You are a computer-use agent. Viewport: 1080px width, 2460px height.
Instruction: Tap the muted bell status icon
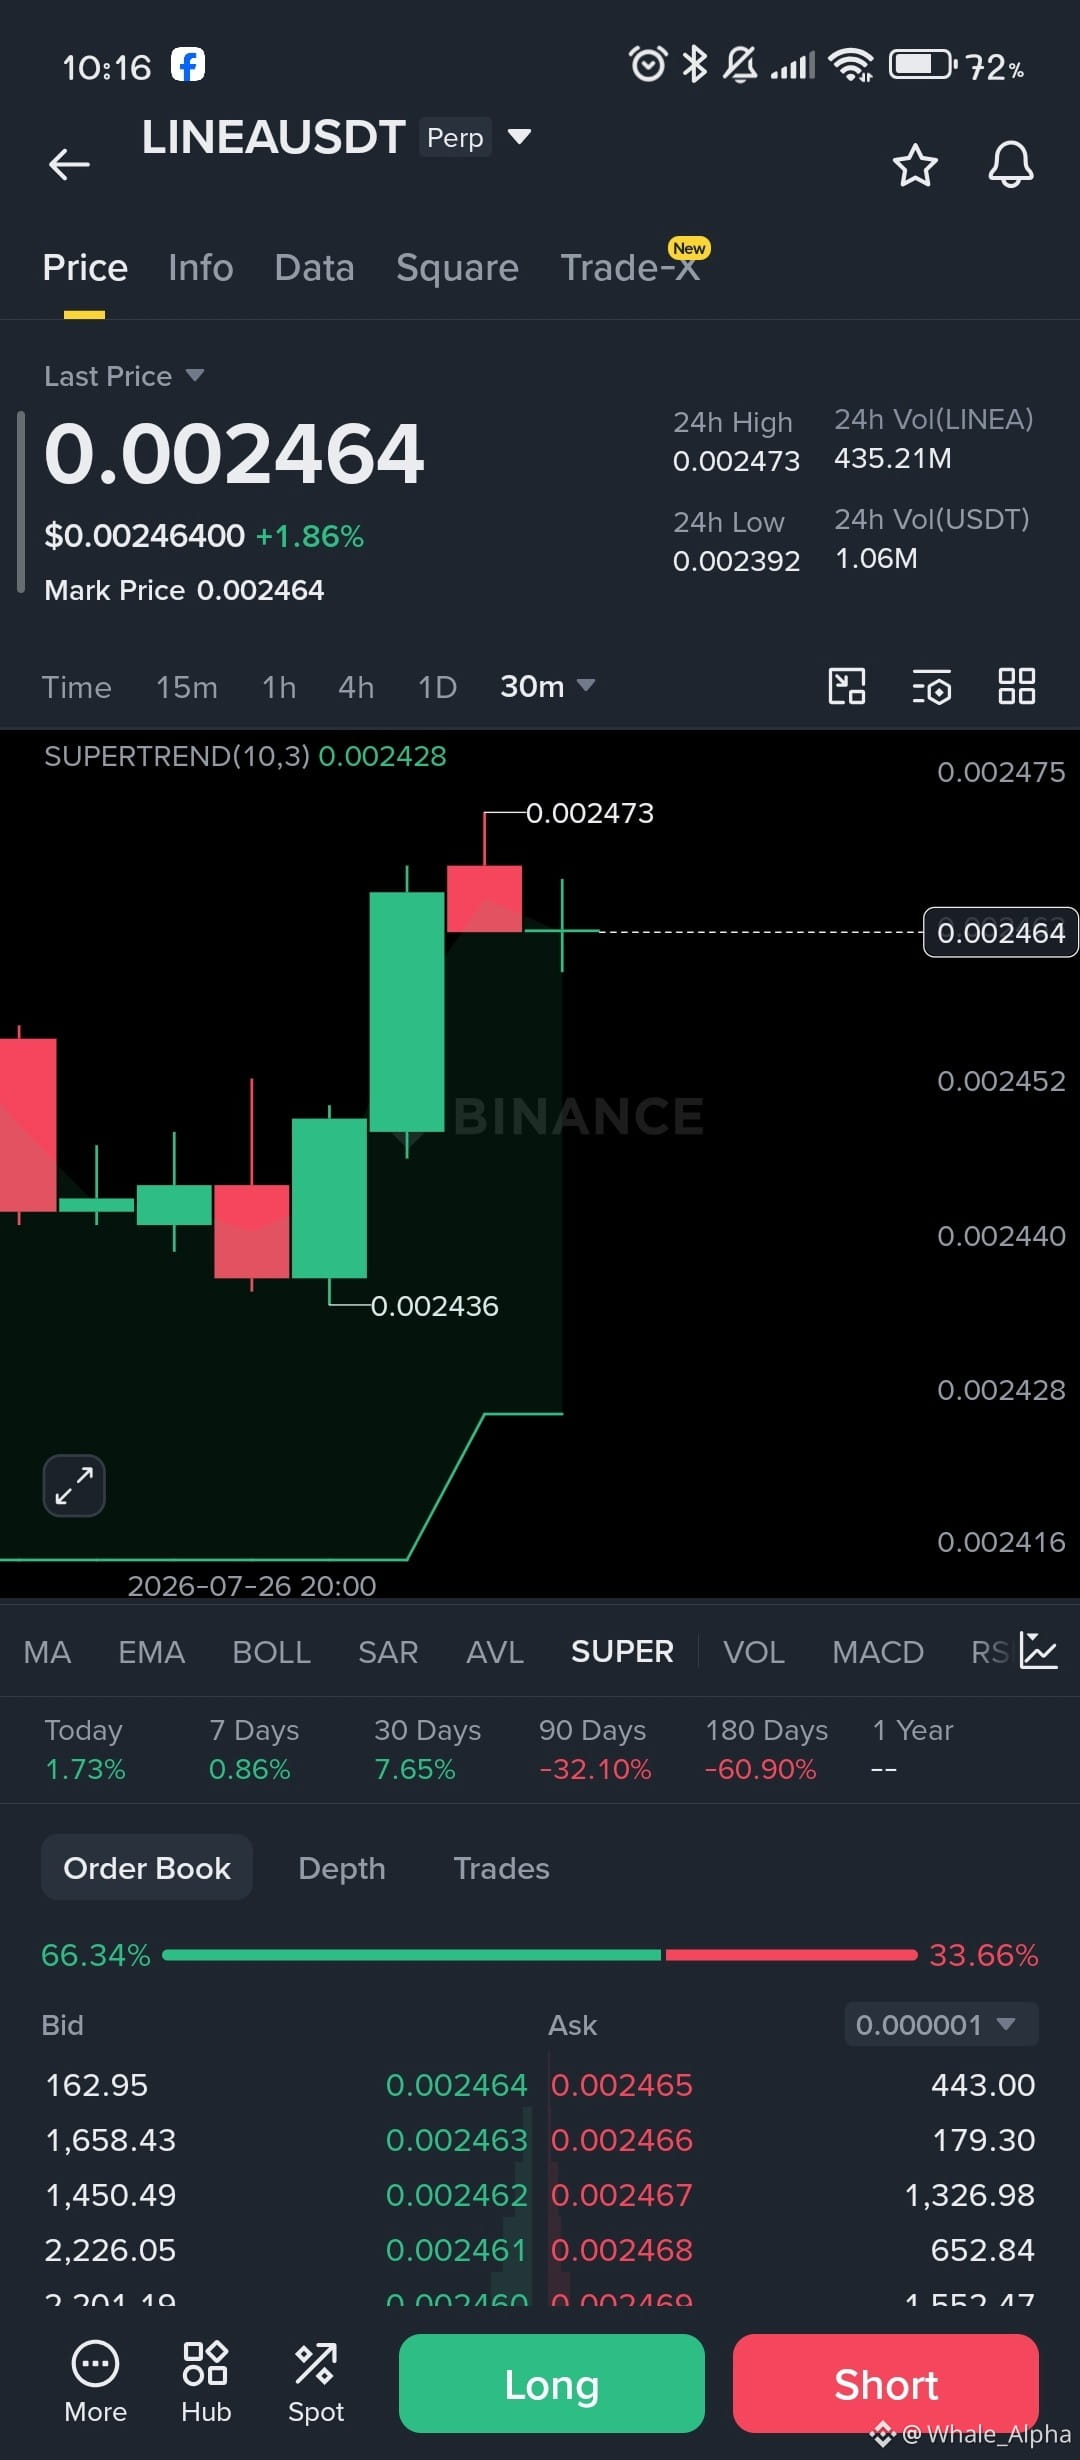(x=740, y=65)
